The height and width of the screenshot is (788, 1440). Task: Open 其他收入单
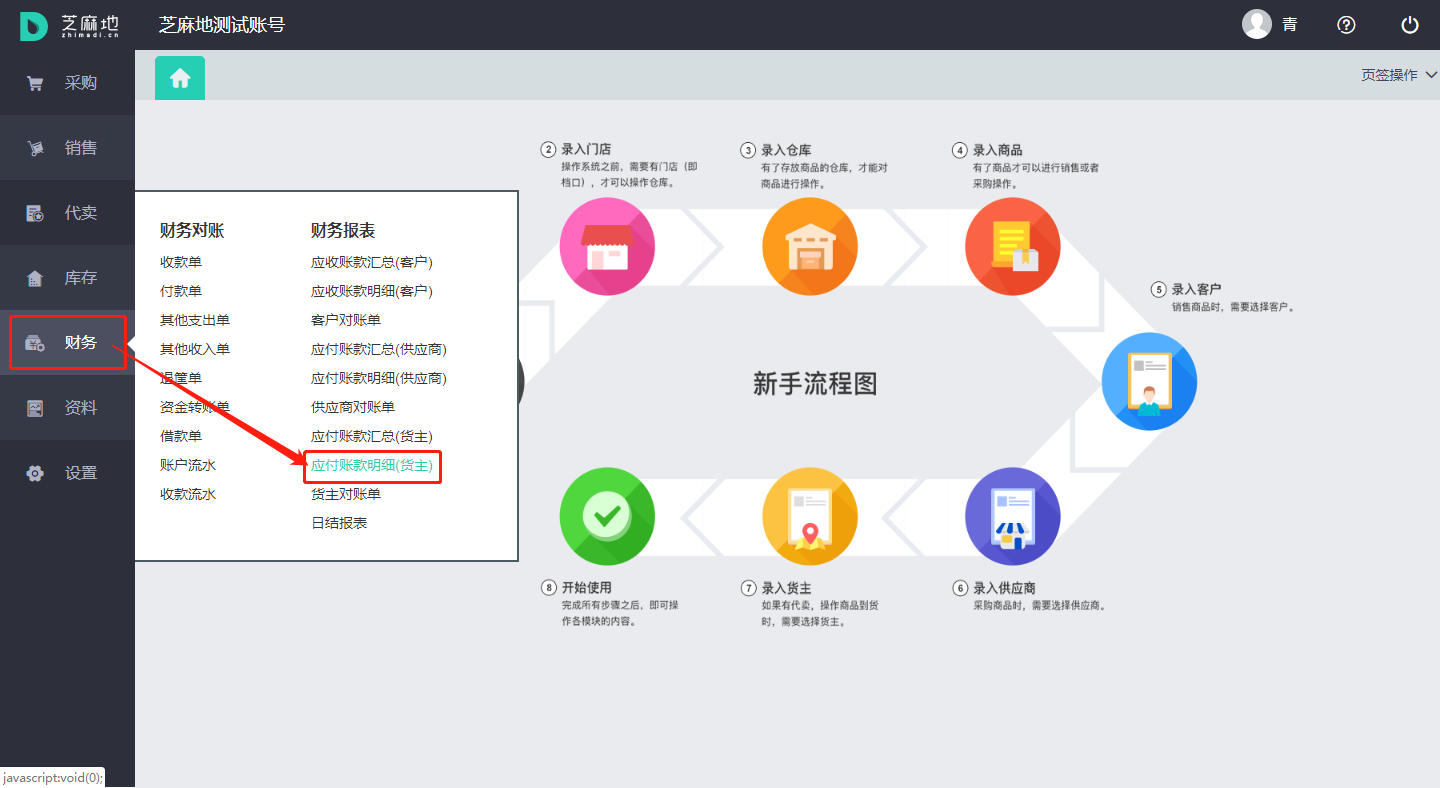[195, 349]
